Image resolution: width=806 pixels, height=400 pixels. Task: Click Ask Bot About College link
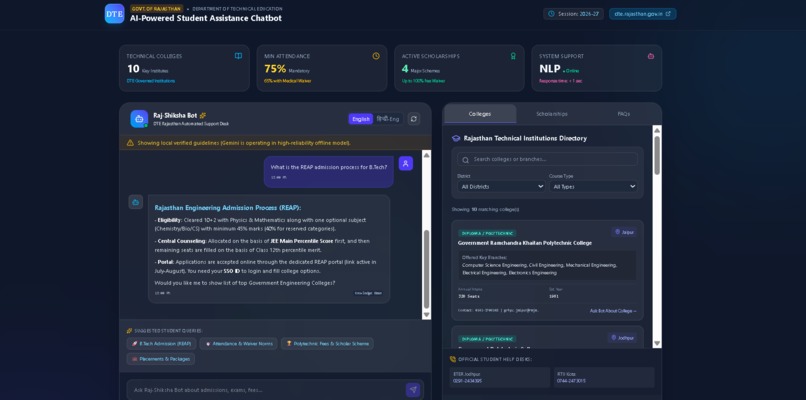pyautogui.click(x=613, y=311)
